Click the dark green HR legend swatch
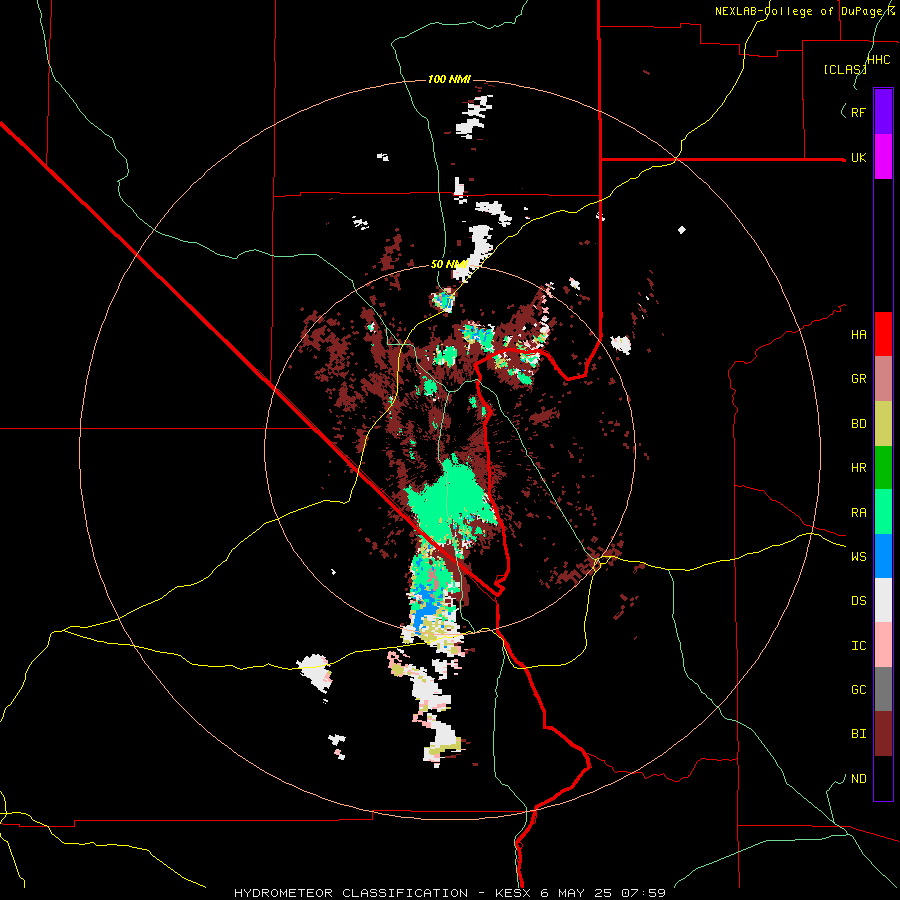 883,468
